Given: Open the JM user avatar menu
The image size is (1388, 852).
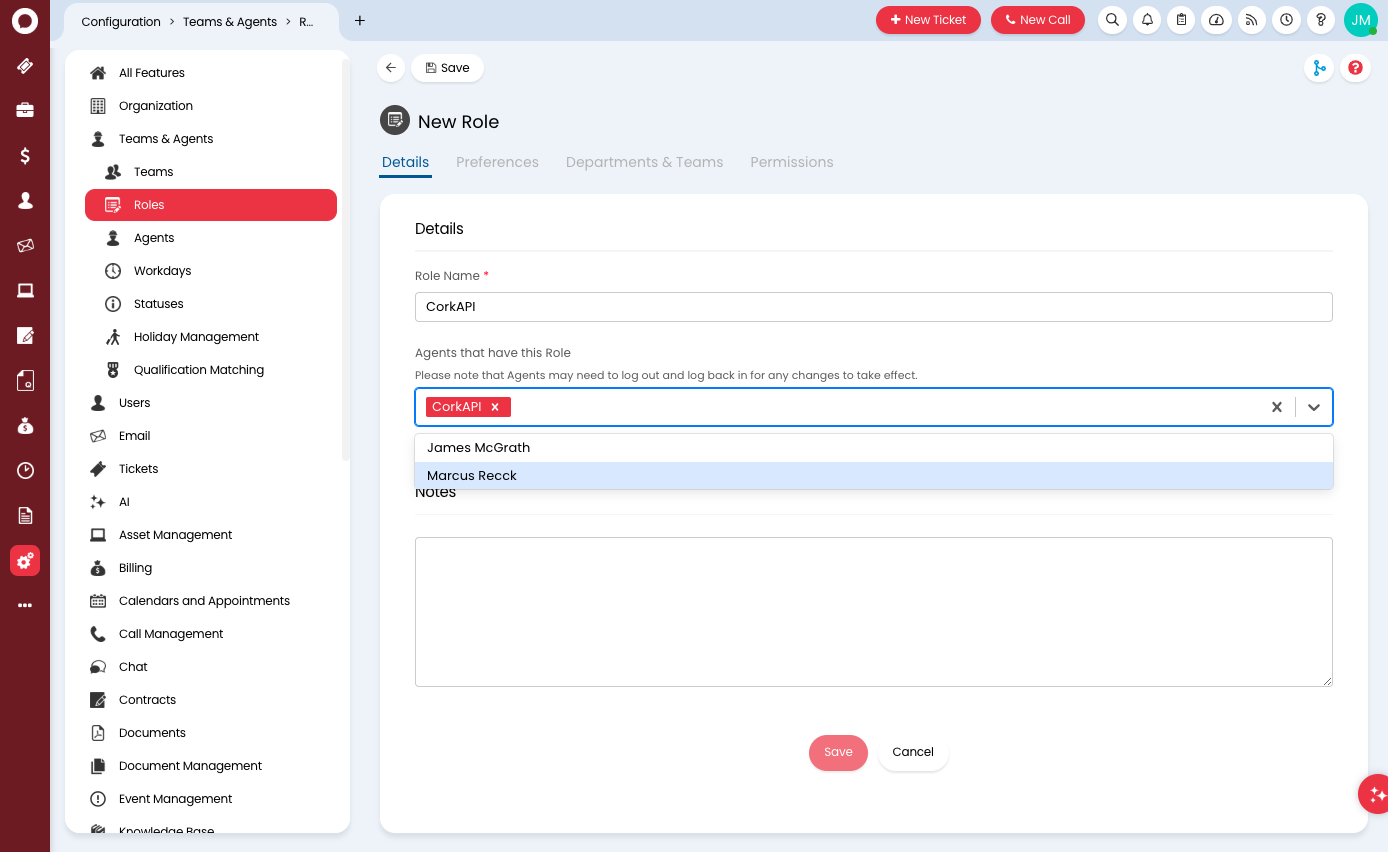Looking at the screenshot, I should coord(1361,20).
